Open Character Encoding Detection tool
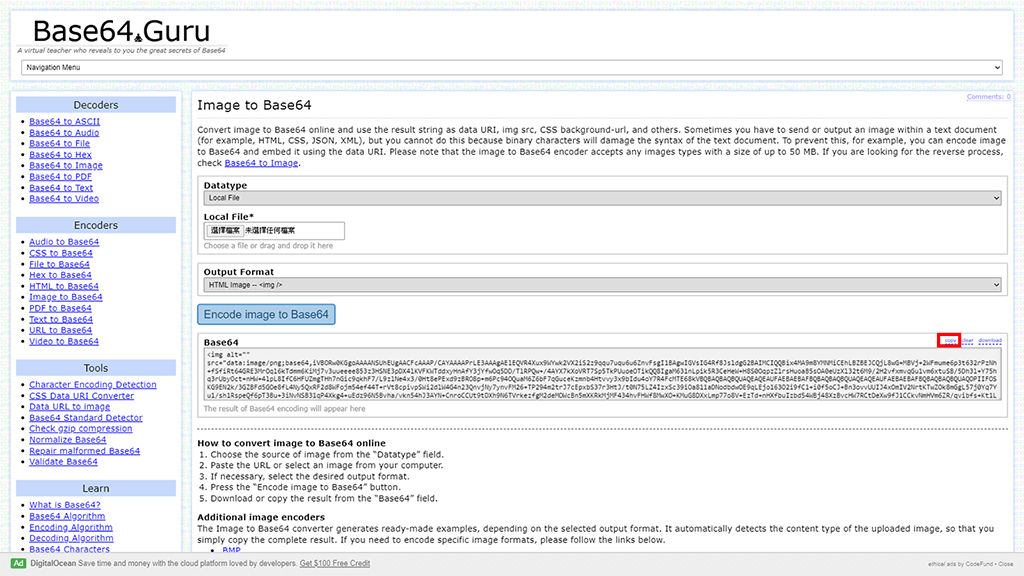The height and width of the screenshot is (576, 1024). [92, 385]
